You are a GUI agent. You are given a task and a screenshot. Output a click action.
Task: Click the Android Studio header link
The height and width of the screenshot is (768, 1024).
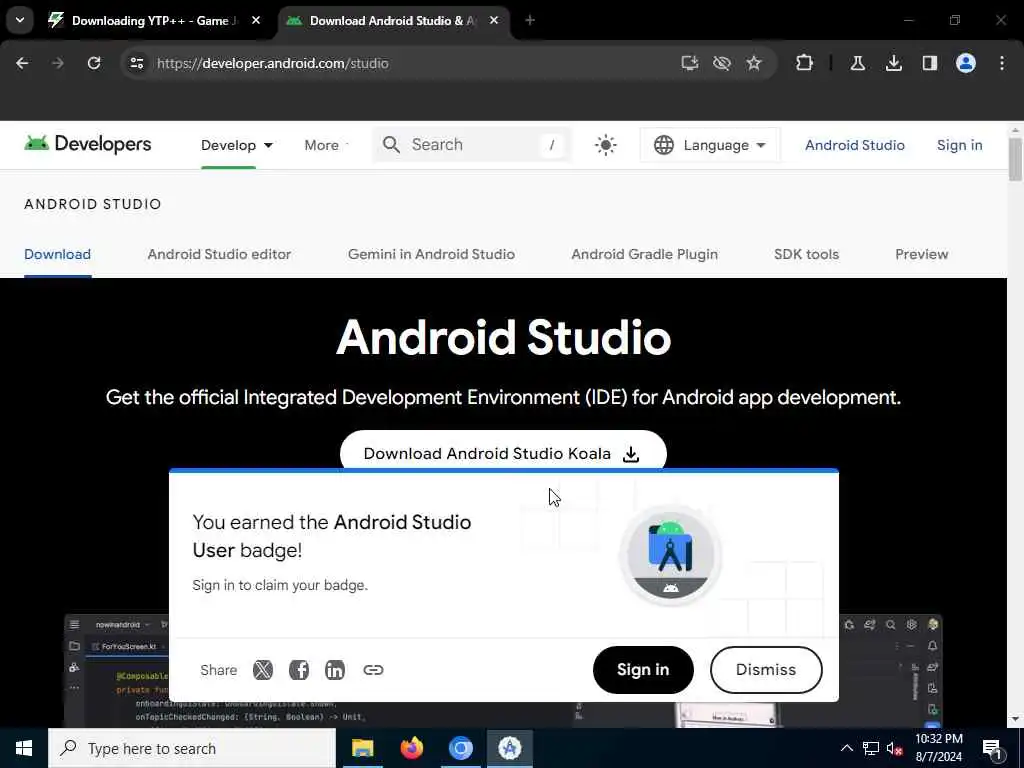[854, 145]
